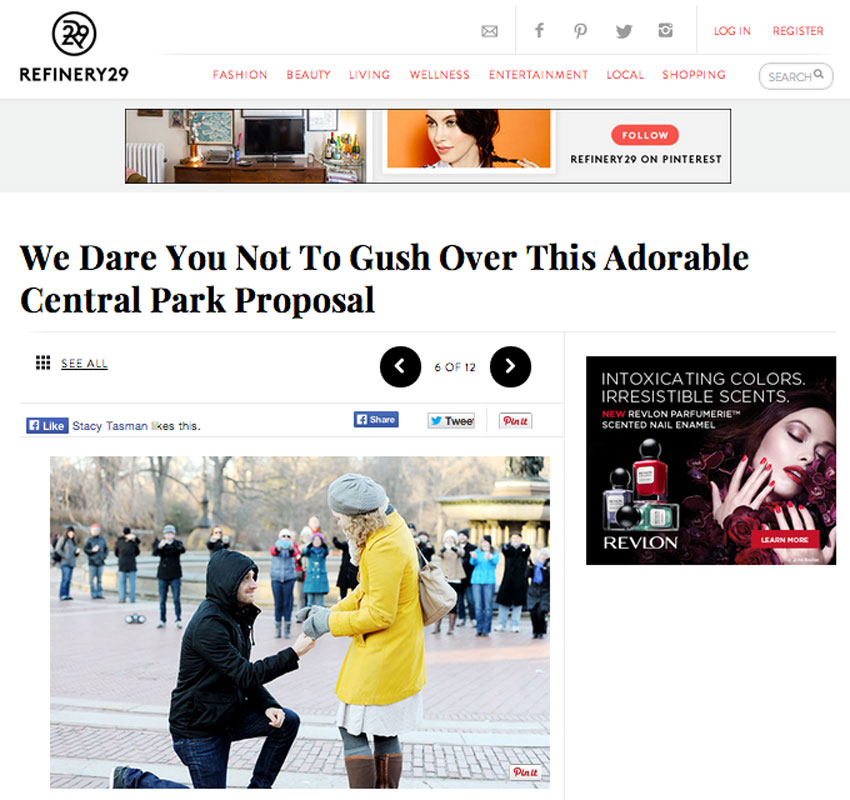
Task: Pin it using the toolbar Pin it button
Action: click(x=516, y=421)
